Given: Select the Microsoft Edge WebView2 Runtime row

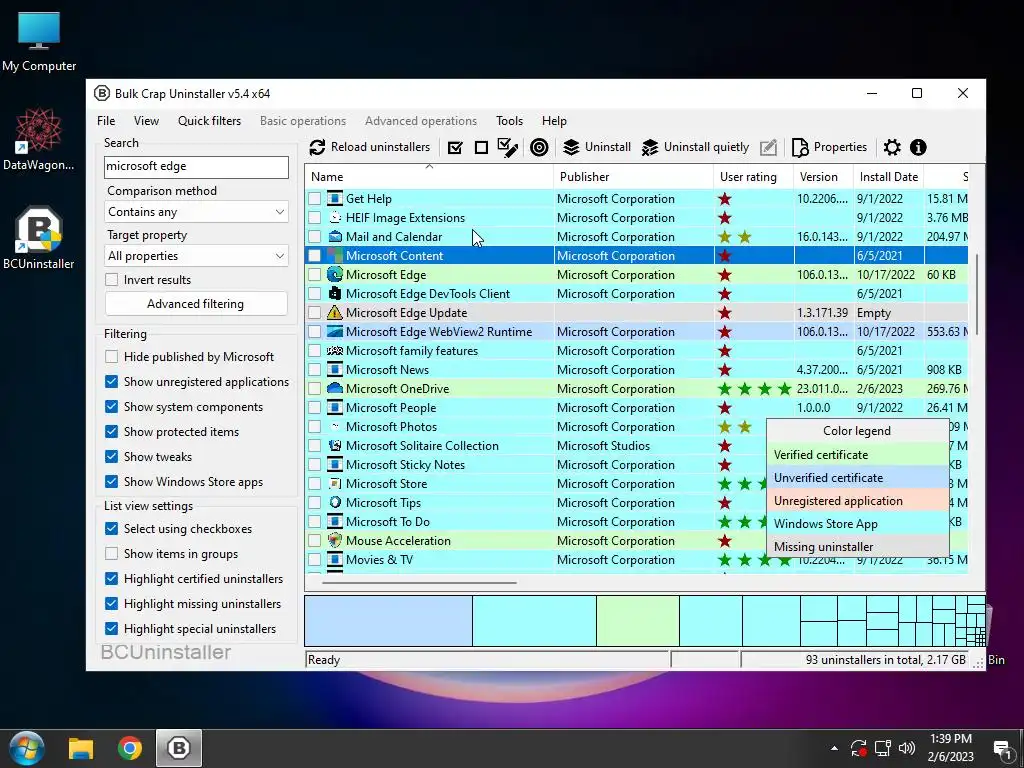Looking at the screenshot, I should tap(637, 332).
